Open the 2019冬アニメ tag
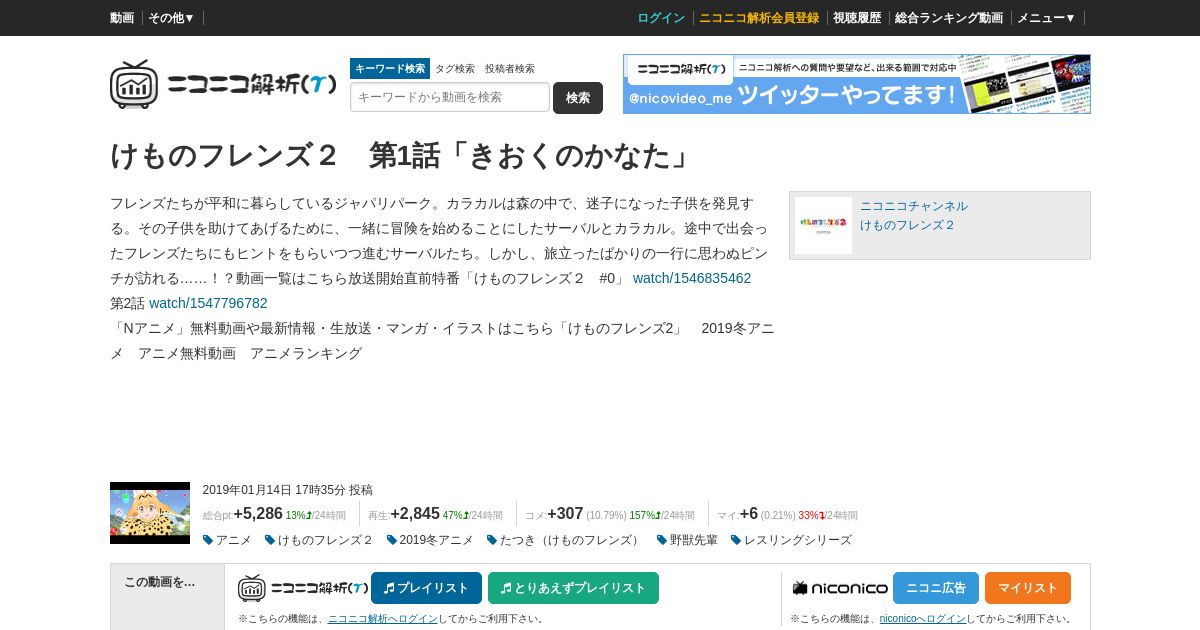Image resolution: width=1200 pixels, height=630 pixels. point(430,540)
